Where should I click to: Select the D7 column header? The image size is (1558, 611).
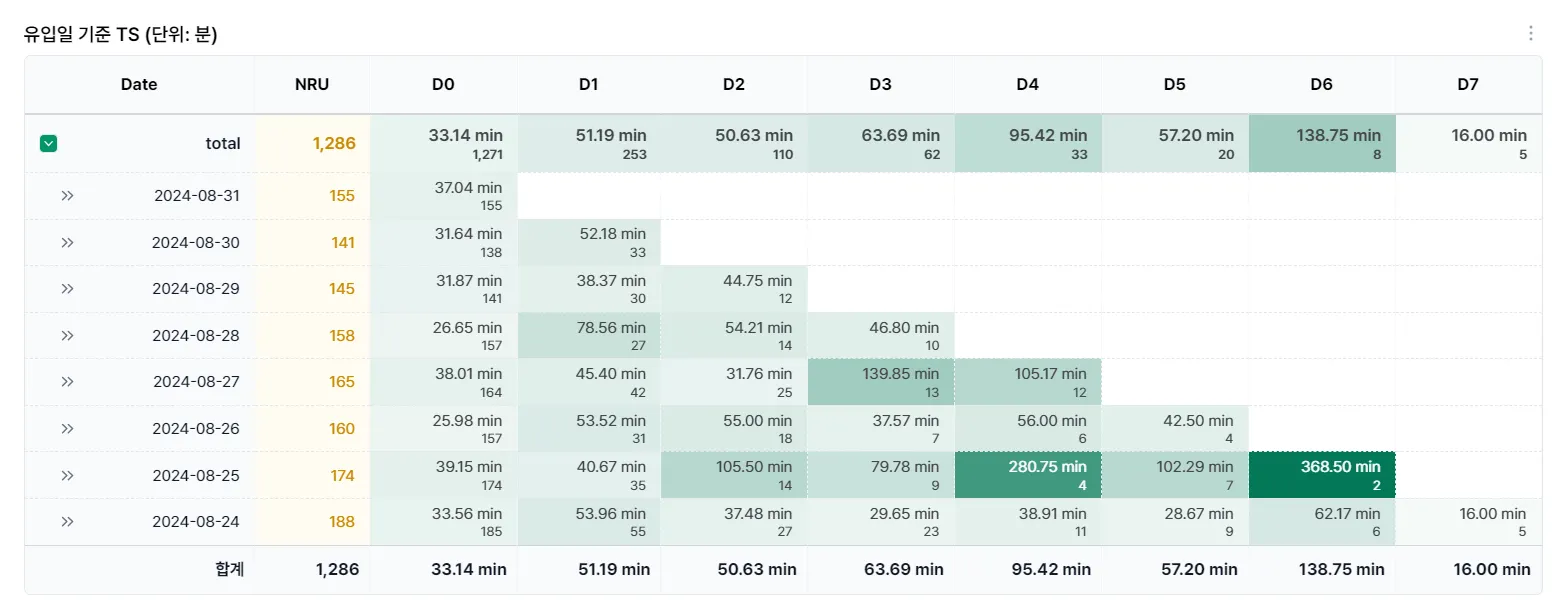[1467, 85]
